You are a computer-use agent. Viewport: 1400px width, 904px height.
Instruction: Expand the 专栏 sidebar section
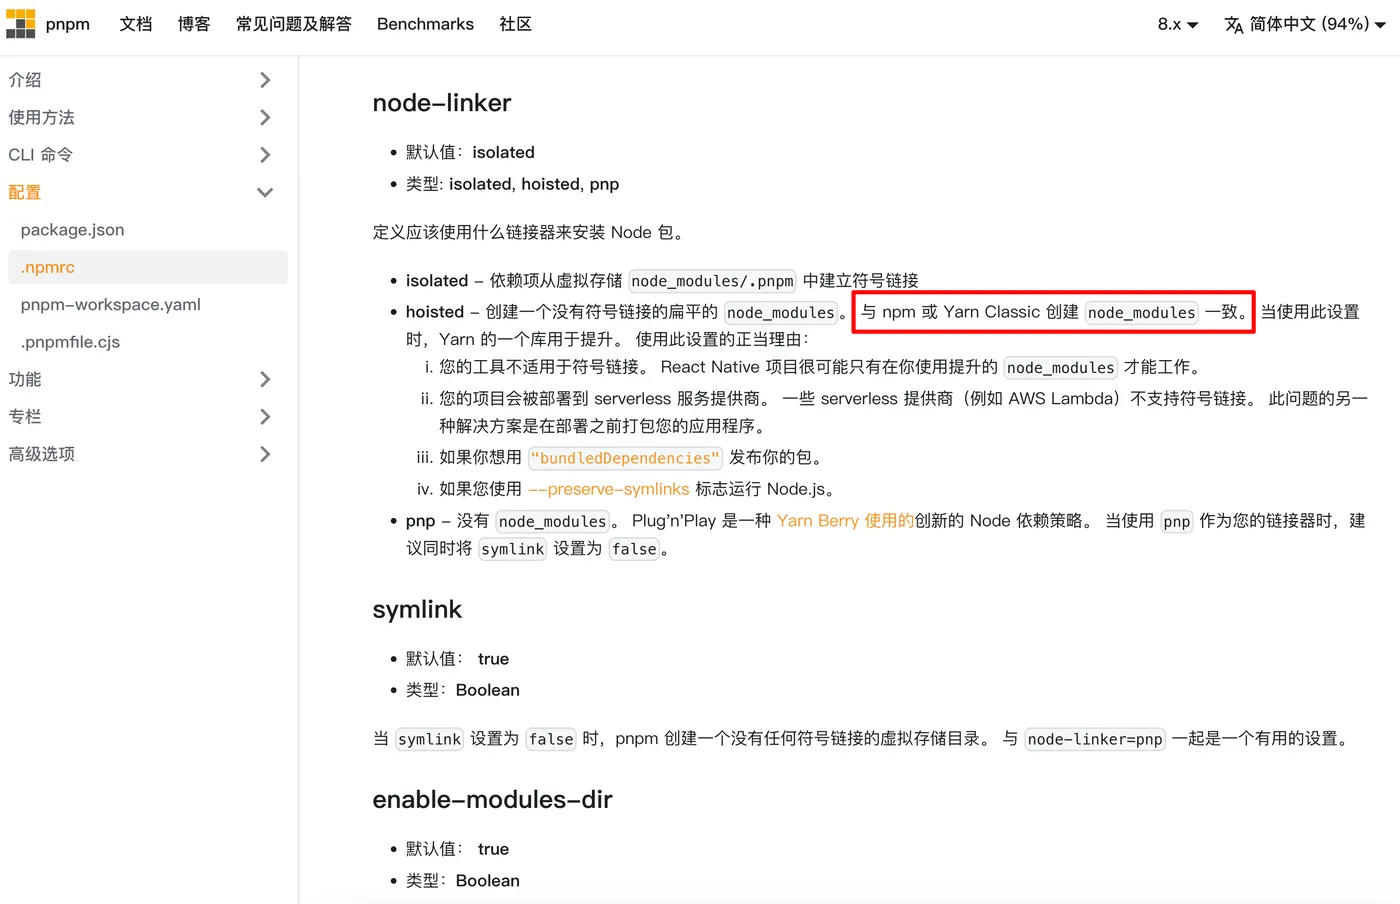(x=265, y=417)
